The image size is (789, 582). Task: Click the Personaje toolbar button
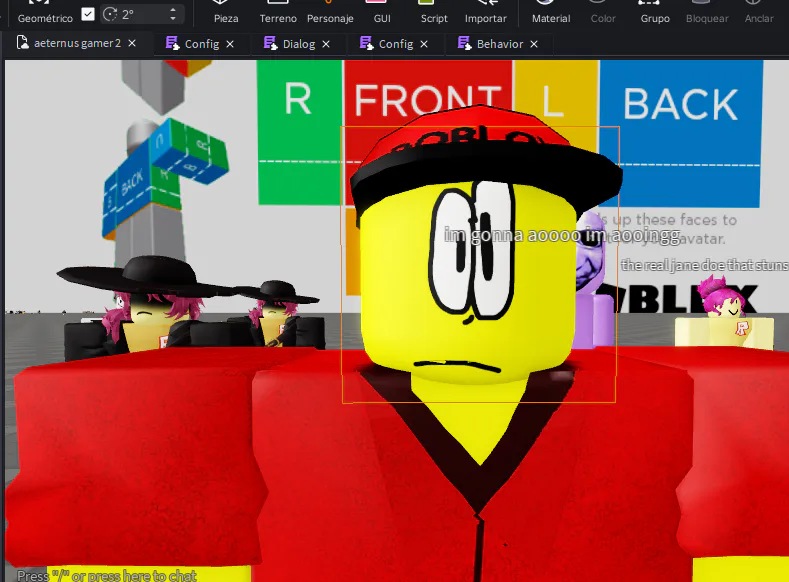click(330, 12)
